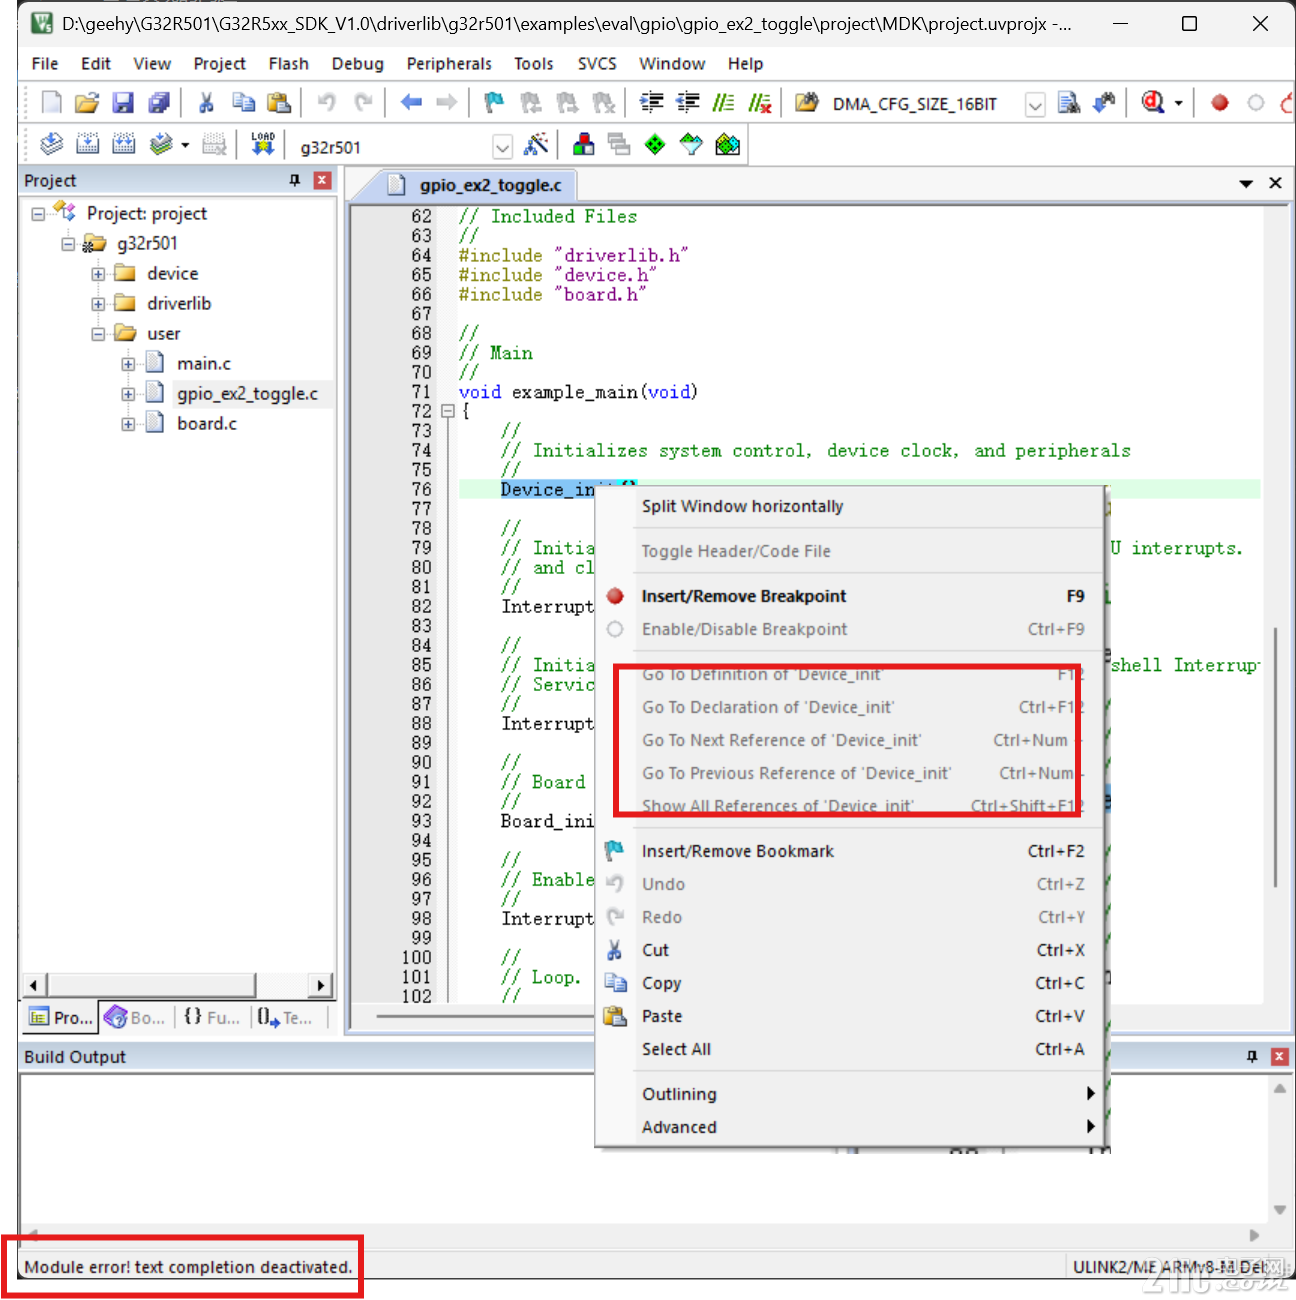Collapse the user folder

click(x=98, y=332)
